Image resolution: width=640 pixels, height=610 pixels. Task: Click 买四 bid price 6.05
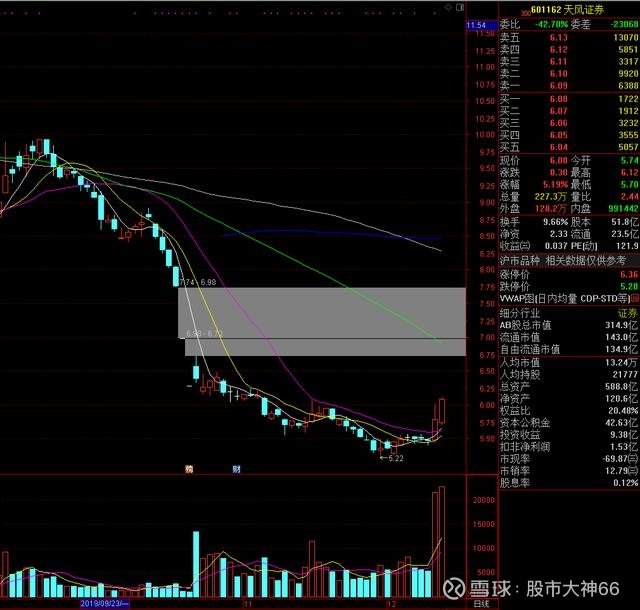(x=558, y=135)
